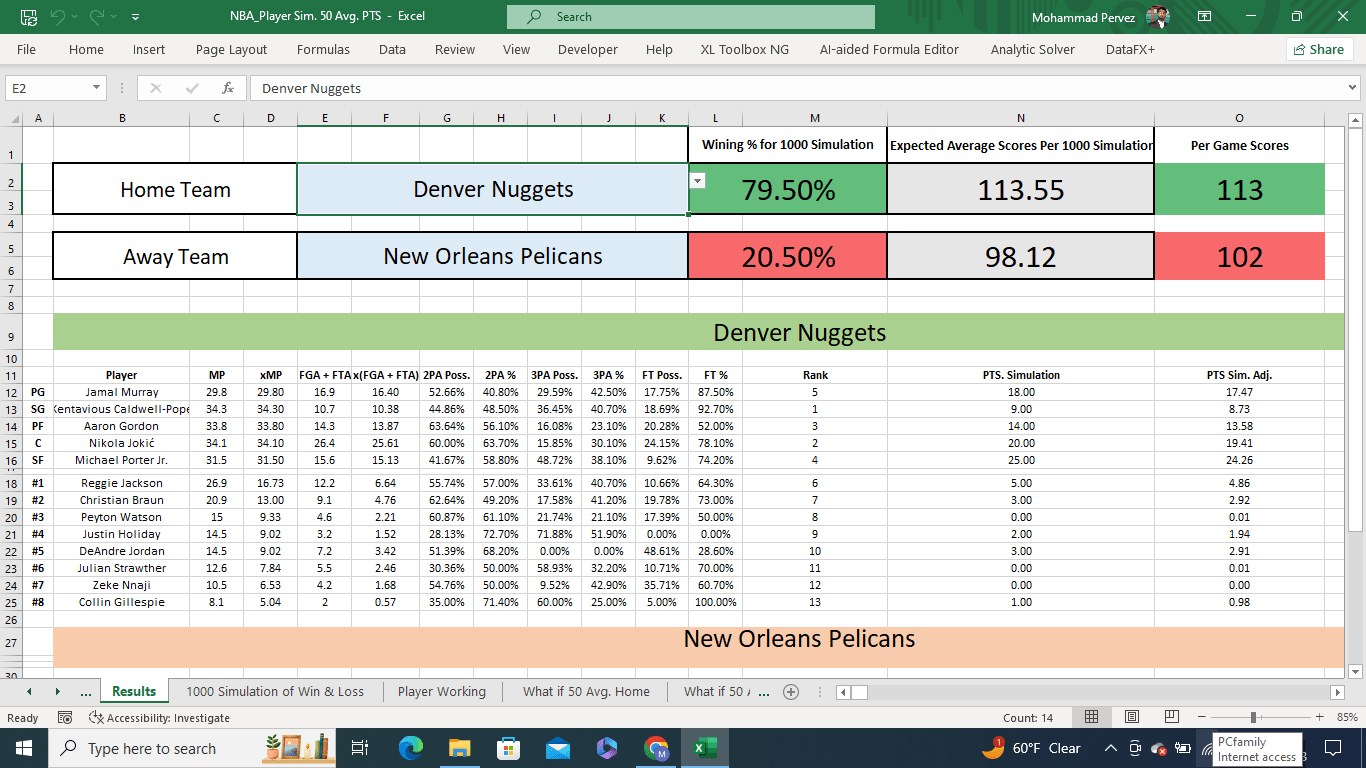Open Ribbon Display Options icon
The height and width of the screenshot is (768, 1366).
1204,17
